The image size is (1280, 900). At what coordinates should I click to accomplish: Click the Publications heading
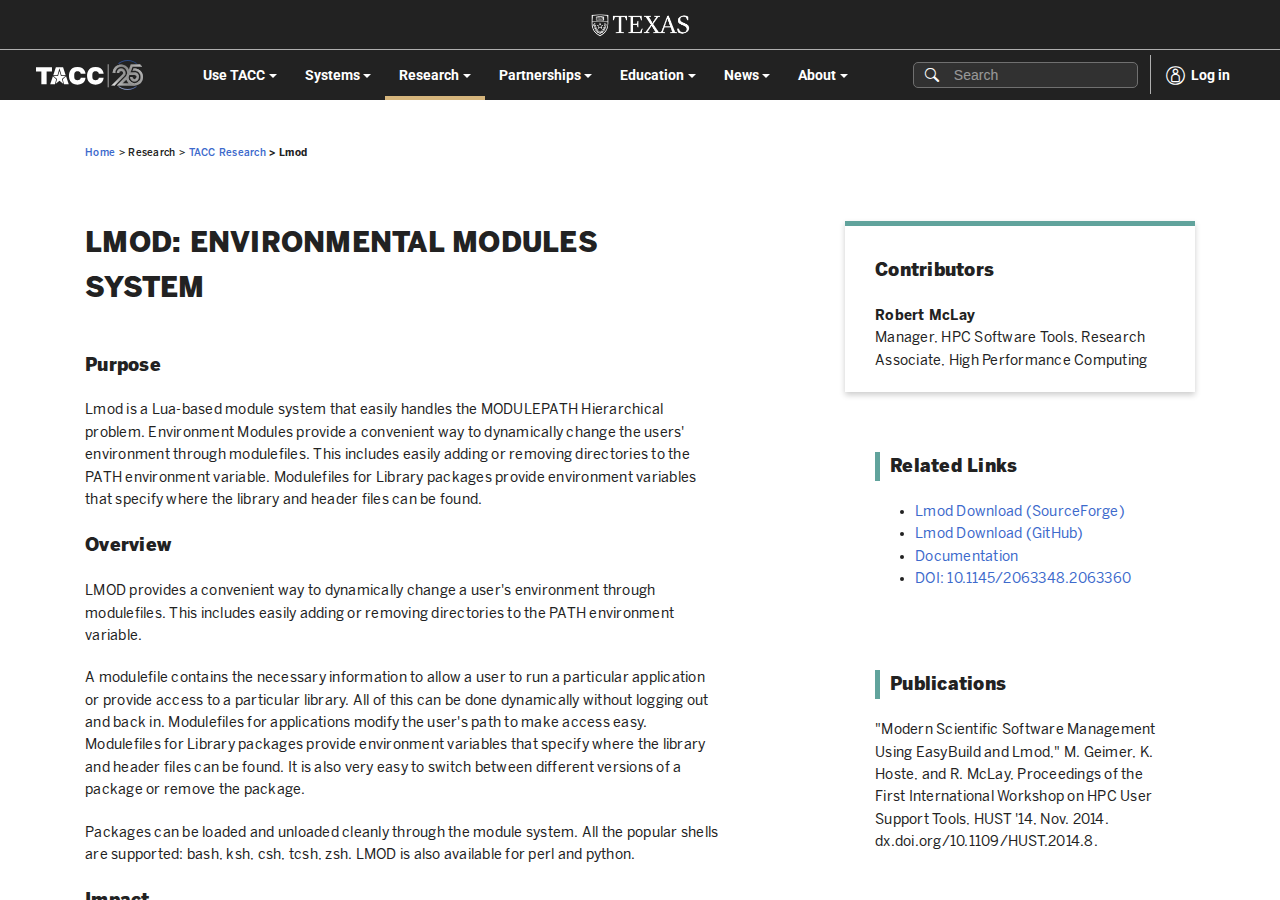point(948,683)
